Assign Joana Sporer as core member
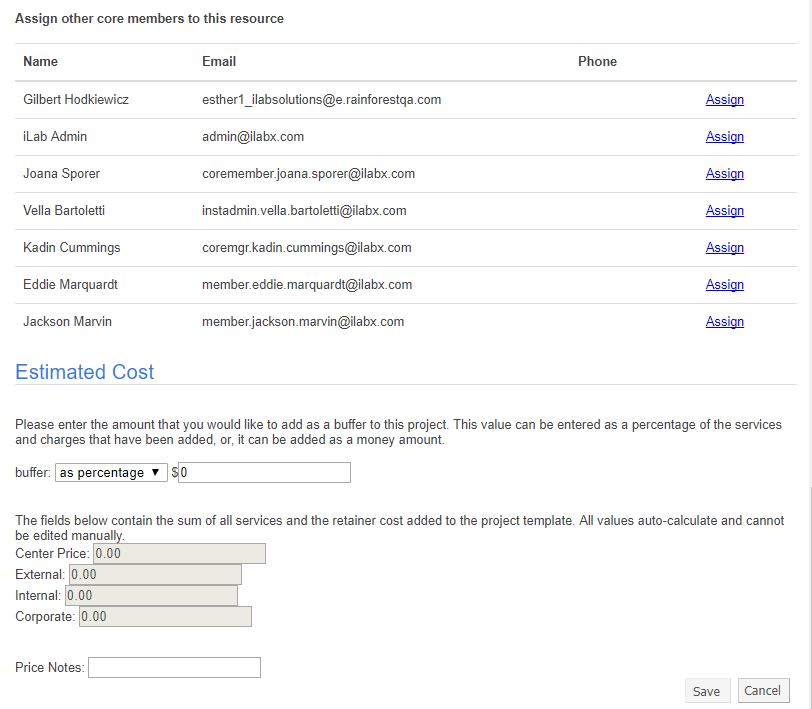Image resolution: width=812 pixels, height=709 pixels. coord(724,174)
